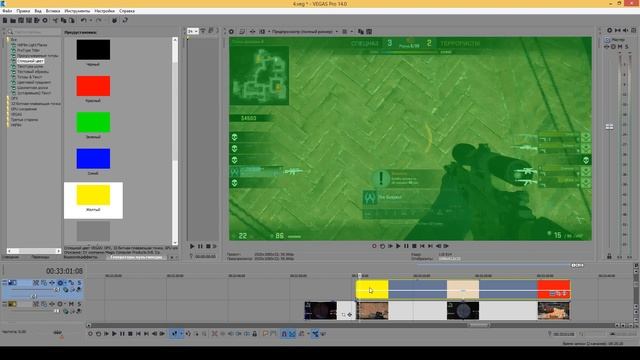Image resolution: width=640 pixels, height=360 pixels.
Task: Toggle the auto crossfade icon in the timeline toolbar
Action: click(x=292, y=334)
